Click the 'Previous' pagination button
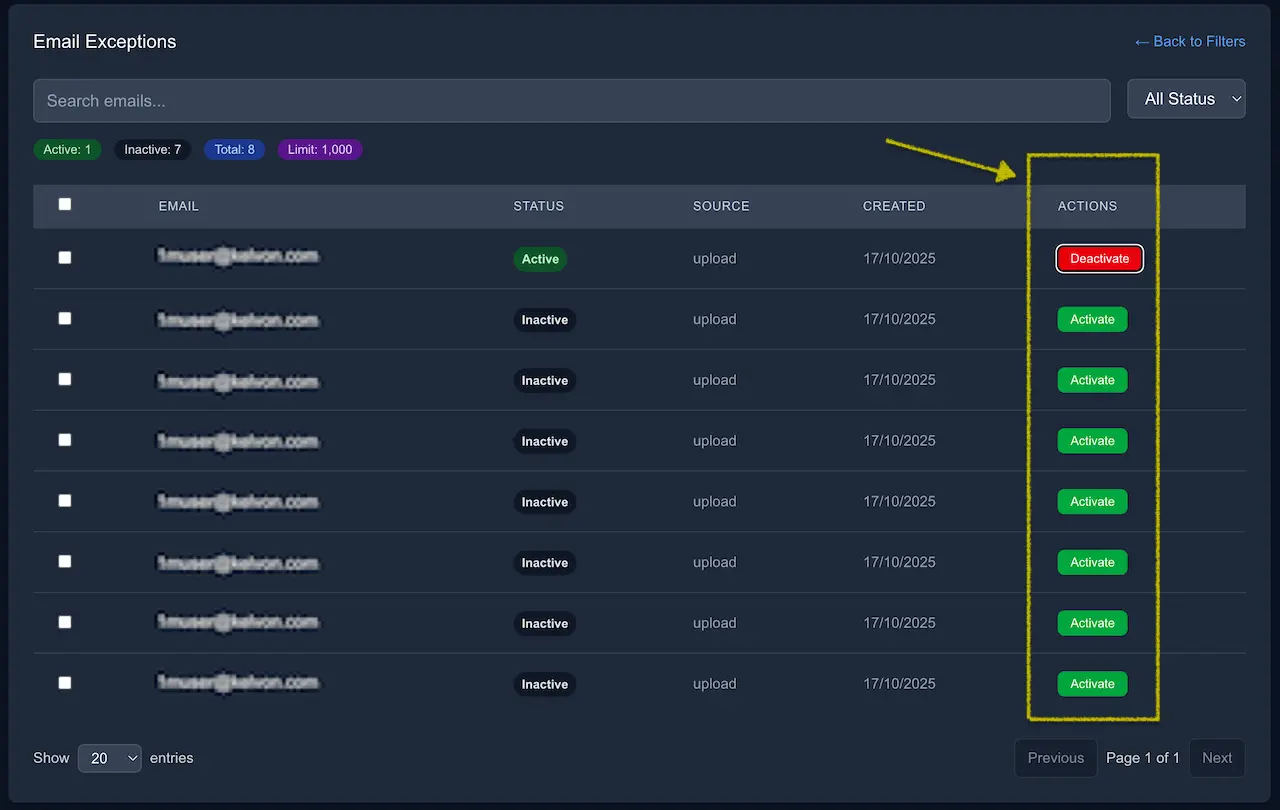Image resolution: width=1280 pixels, height=810 pixels. coord(1055,757)
